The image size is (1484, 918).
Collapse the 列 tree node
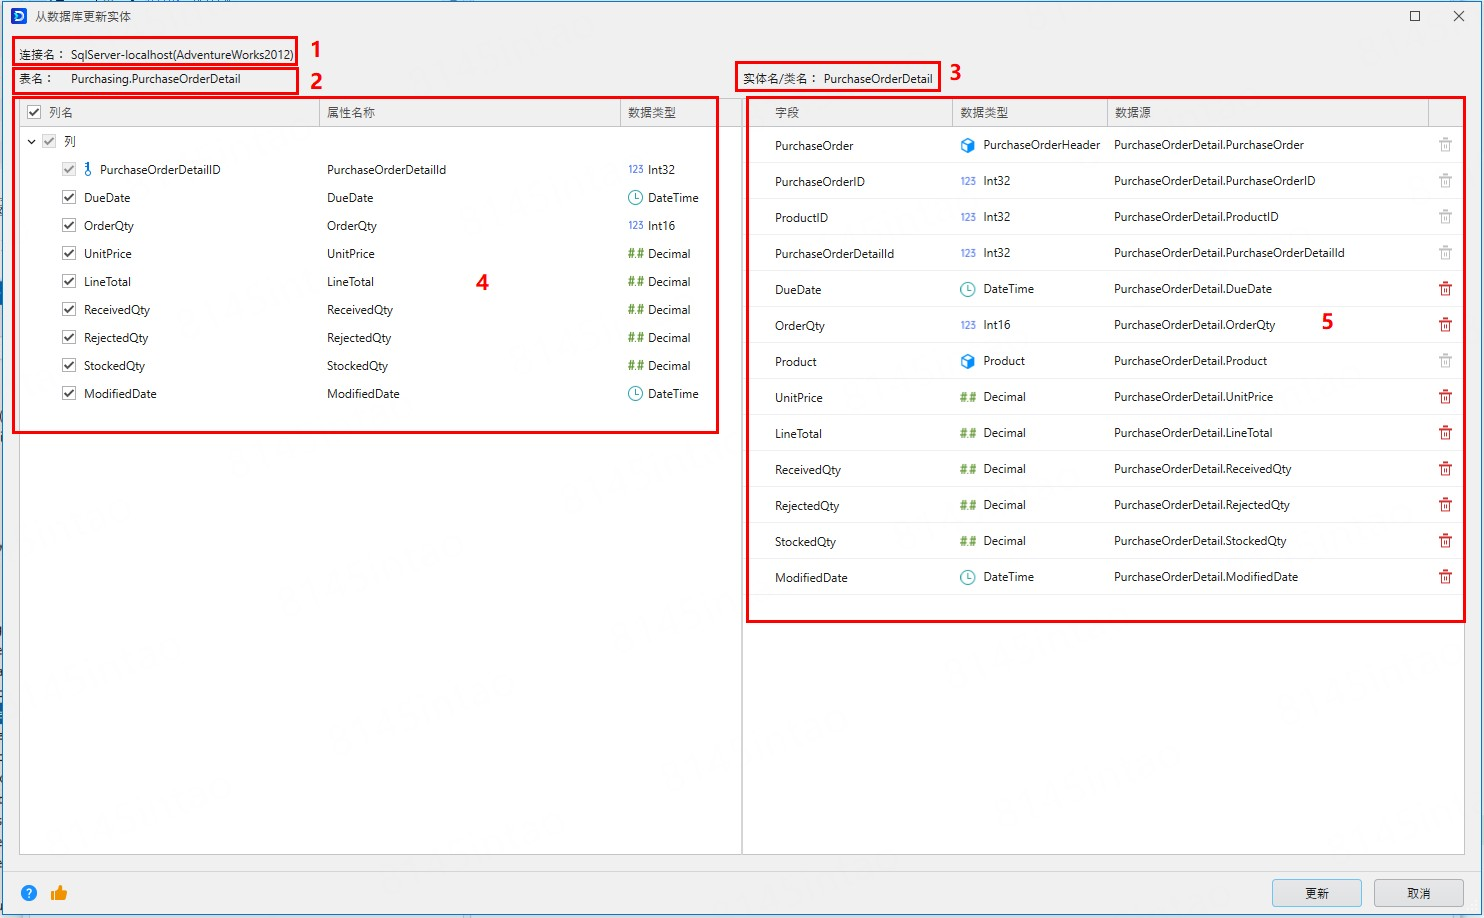coord(32,142)
